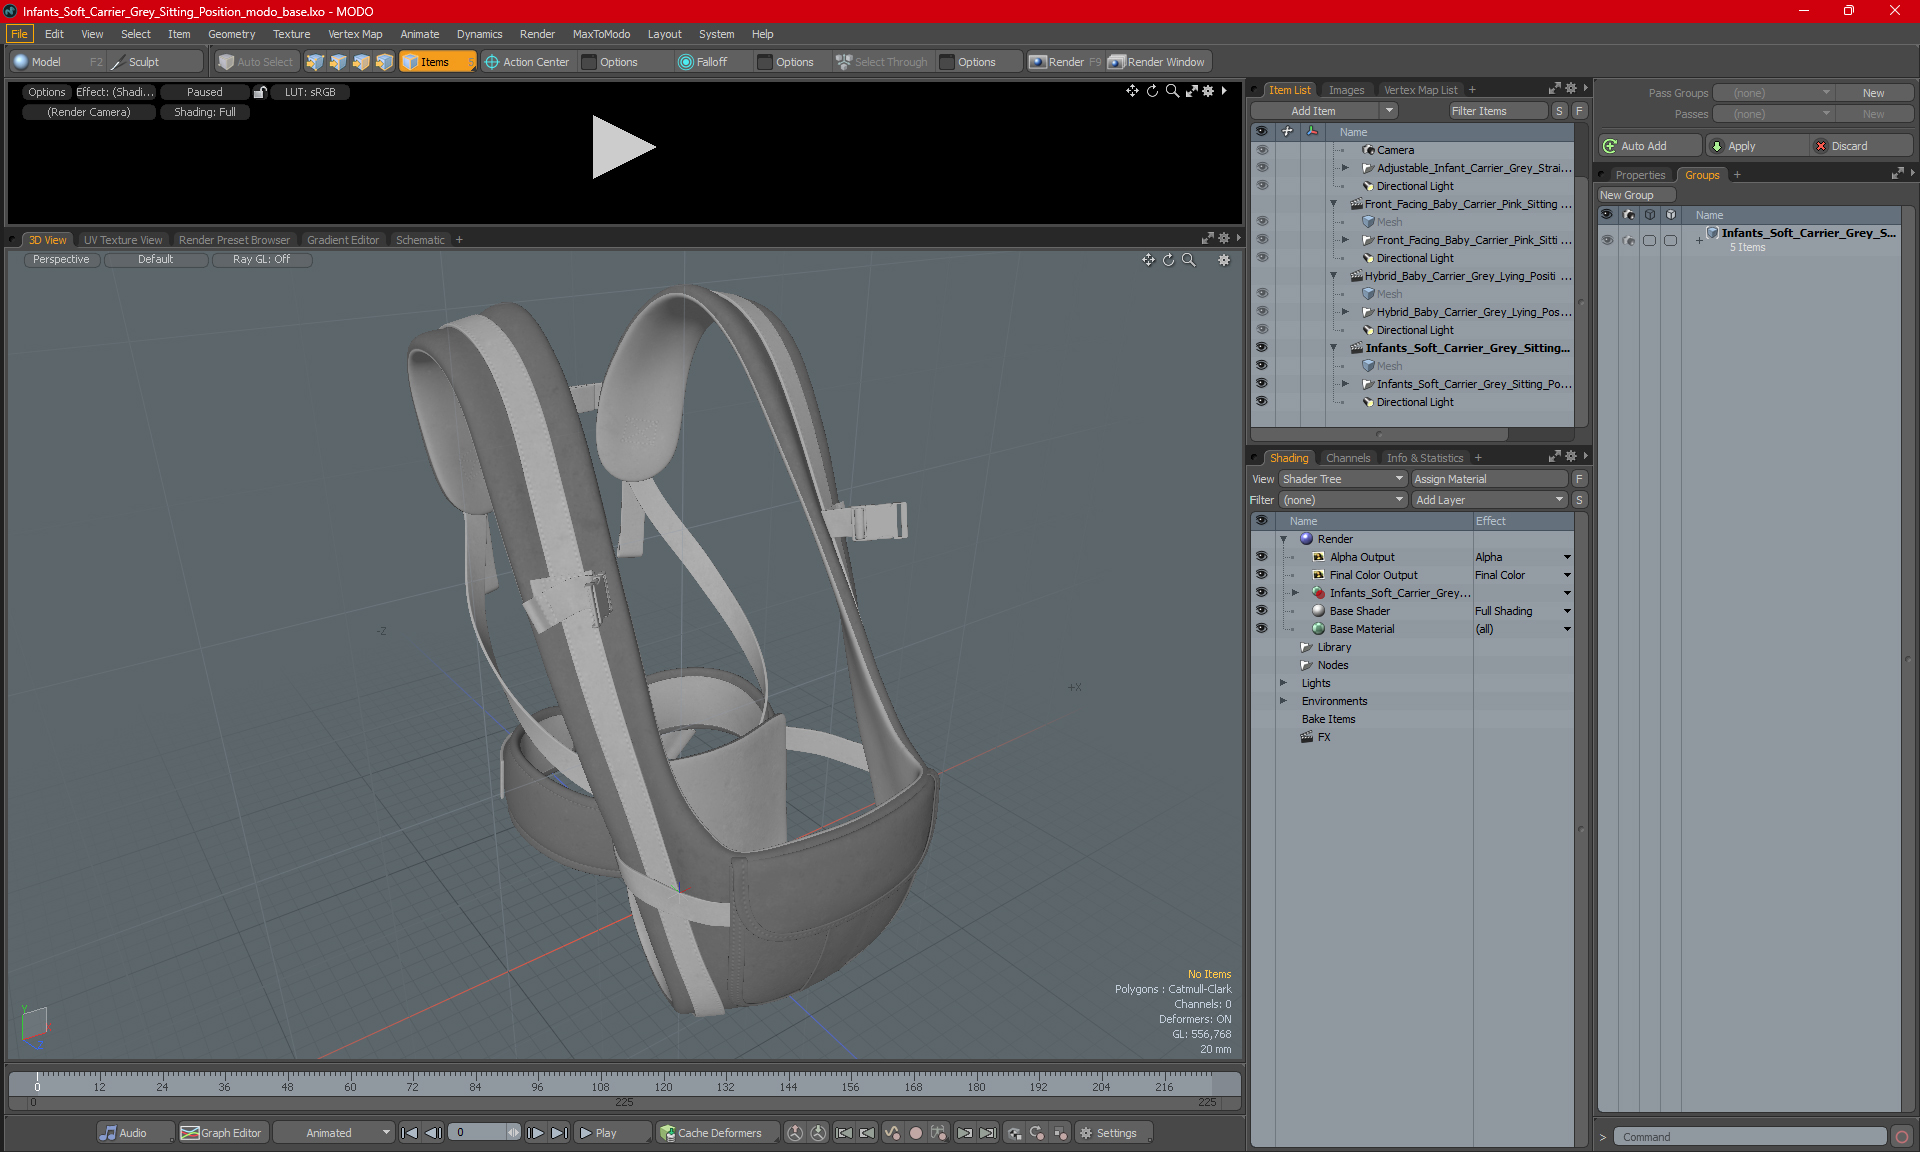This screenshot has width=1920, height=1152.
Task: Expand Adjustable_Infant_Carrier_Grey item tree
Action: (1345, 168)
